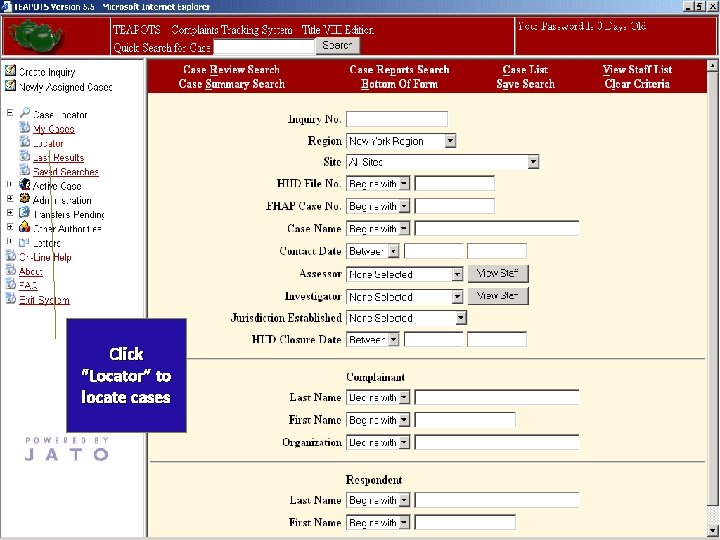
Task: Collapse the Case Locator tree node
Action: tap(10, 113)
